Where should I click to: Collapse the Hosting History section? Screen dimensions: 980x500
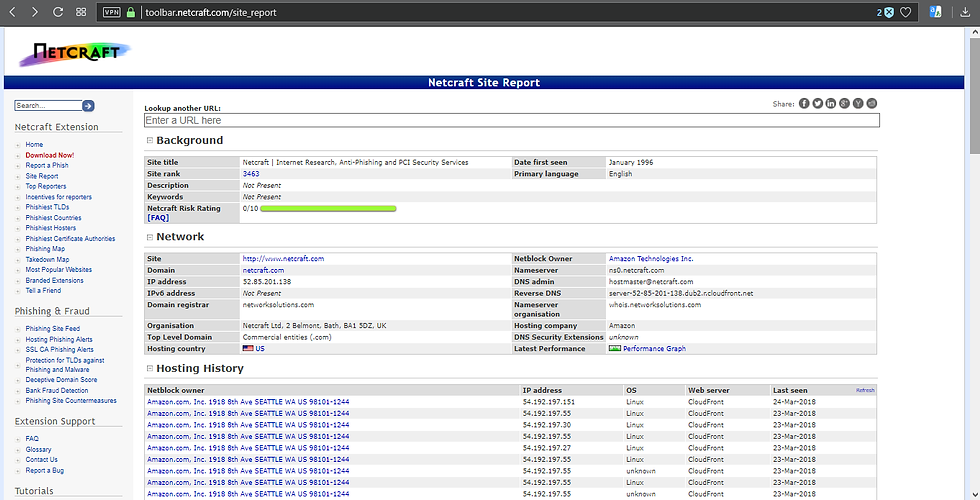tap(149, 369)
